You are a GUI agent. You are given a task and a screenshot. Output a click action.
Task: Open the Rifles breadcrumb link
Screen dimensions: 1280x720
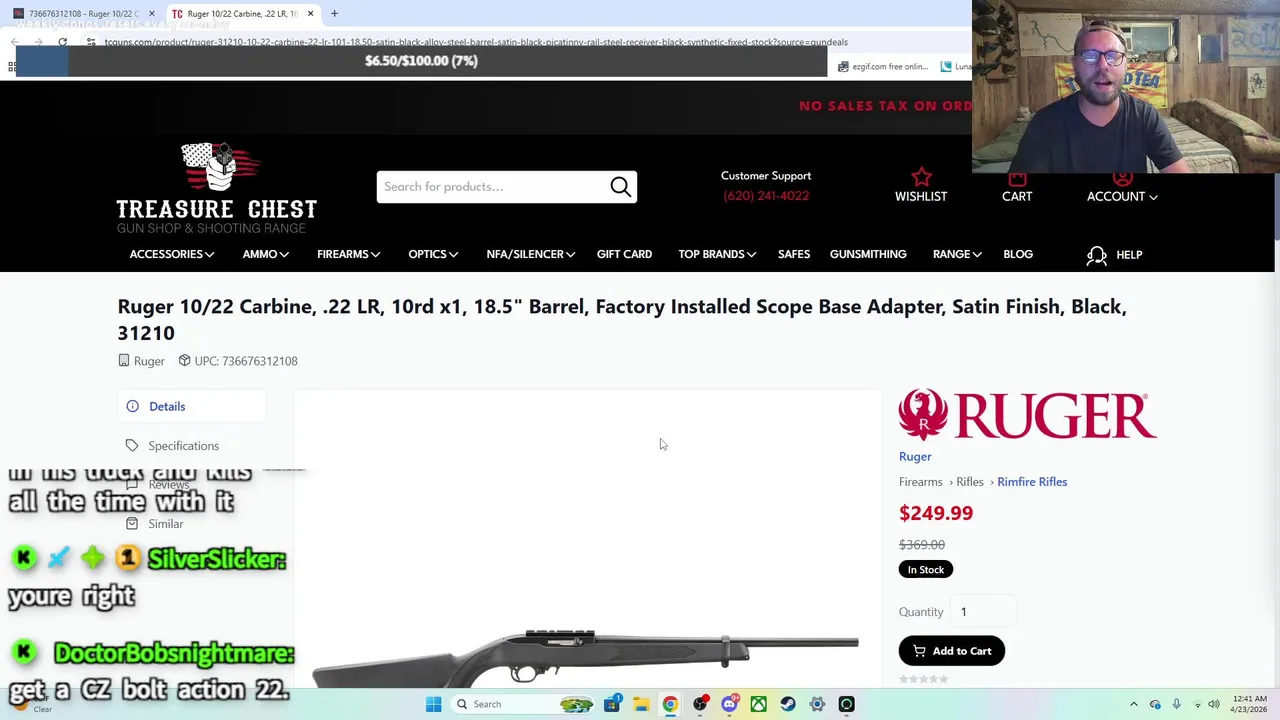969,482
